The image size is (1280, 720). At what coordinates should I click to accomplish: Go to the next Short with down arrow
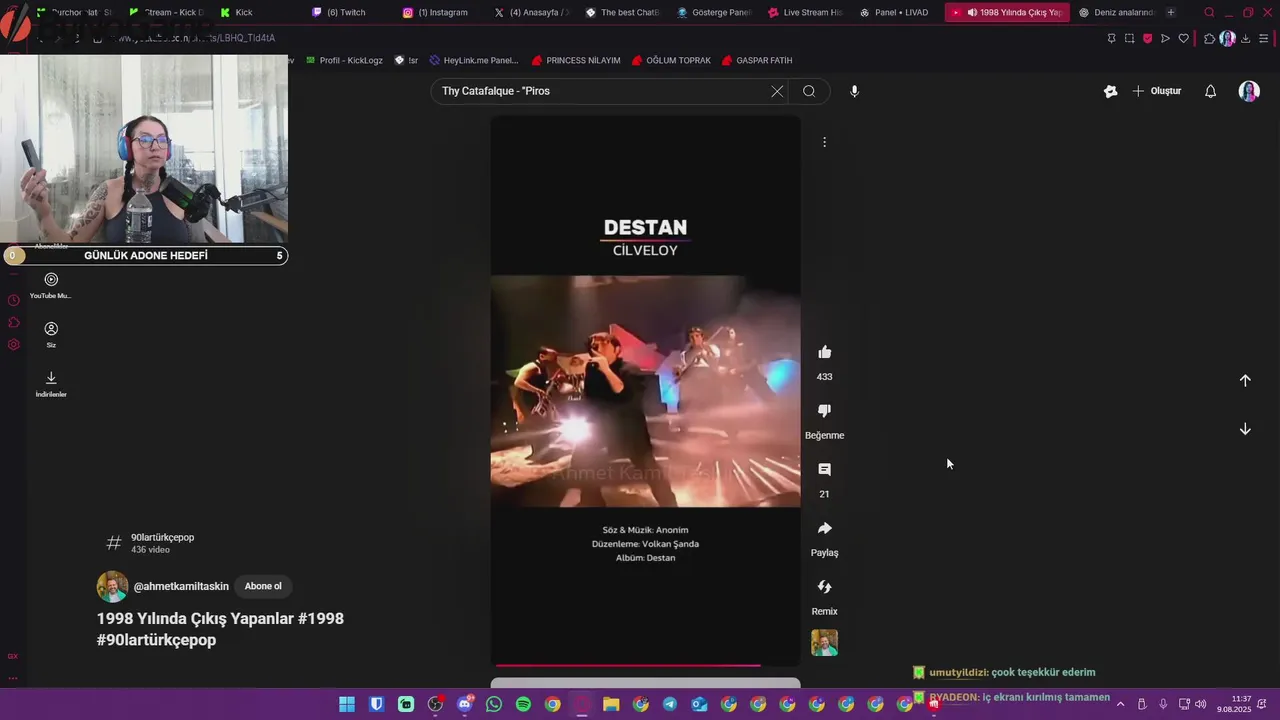pyautogui.click(x=1245, y=429)
